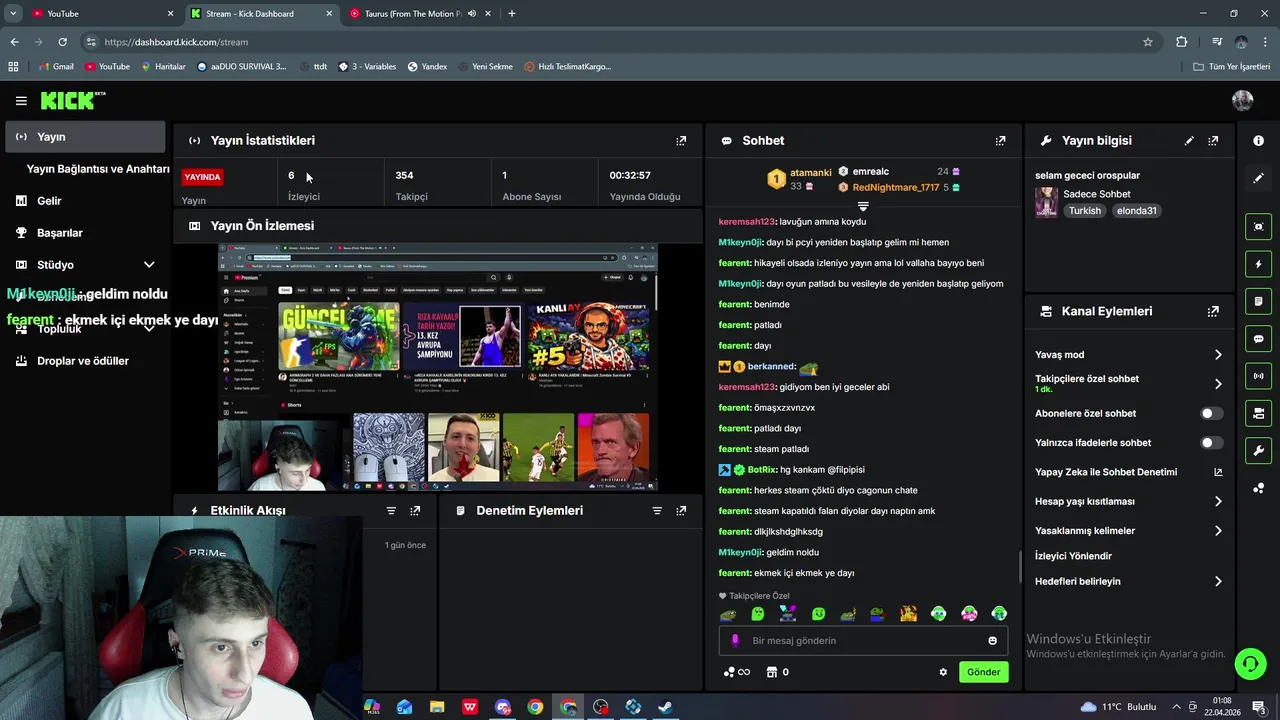1280x720 pixels.
Task: Open the Gmail bookmark
Action: 55,67
